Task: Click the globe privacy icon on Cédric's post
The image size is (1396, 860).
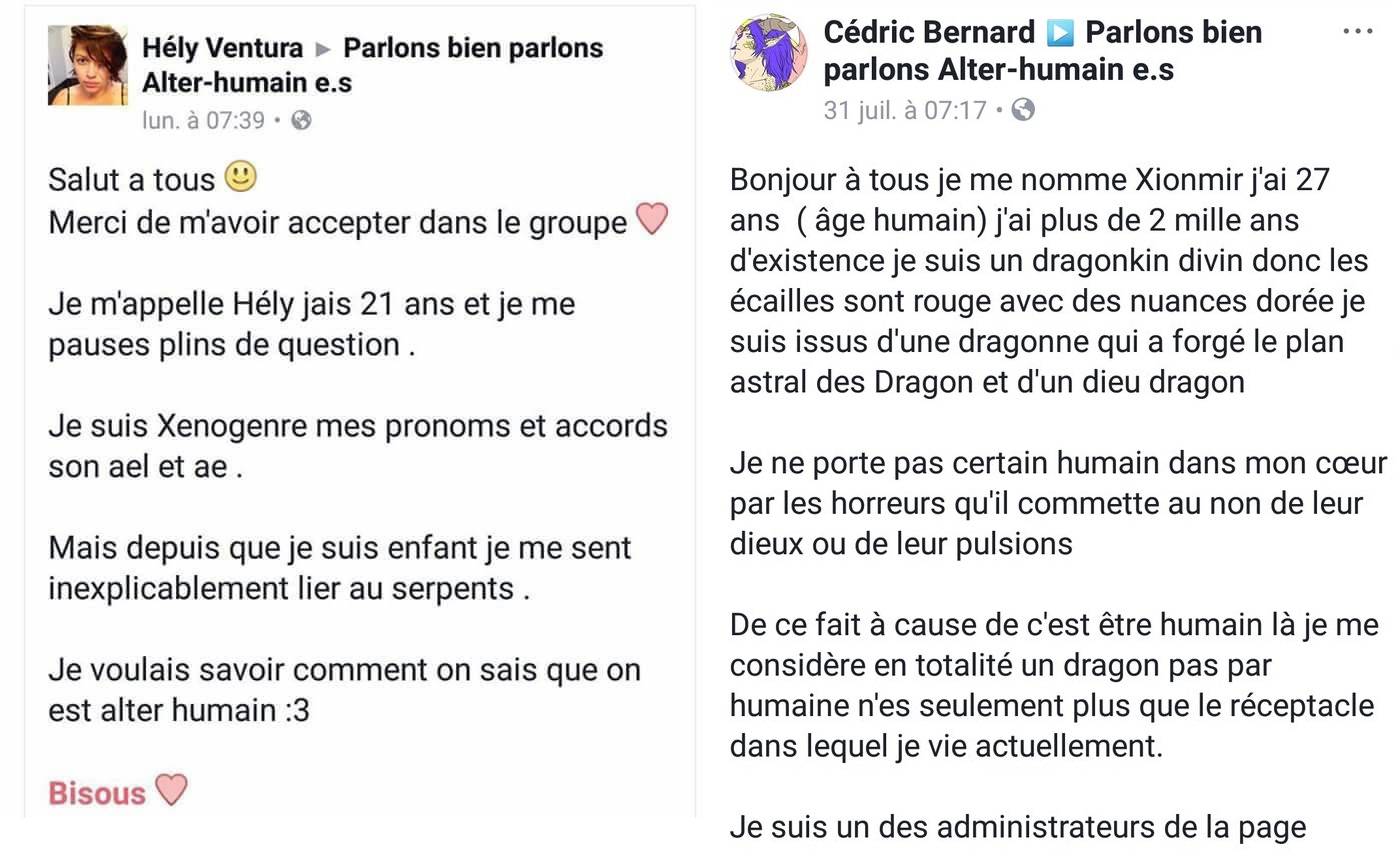Action: pos(1023,109)
